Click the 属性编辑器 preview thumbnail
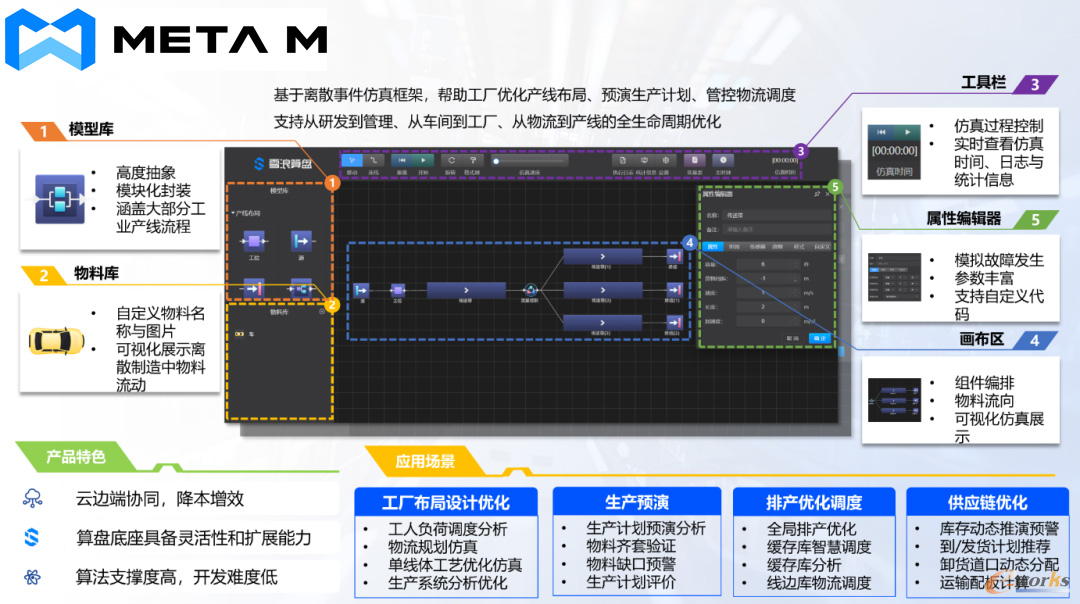The height and width of the screenshot is (604, 1080). click(894, 277)
